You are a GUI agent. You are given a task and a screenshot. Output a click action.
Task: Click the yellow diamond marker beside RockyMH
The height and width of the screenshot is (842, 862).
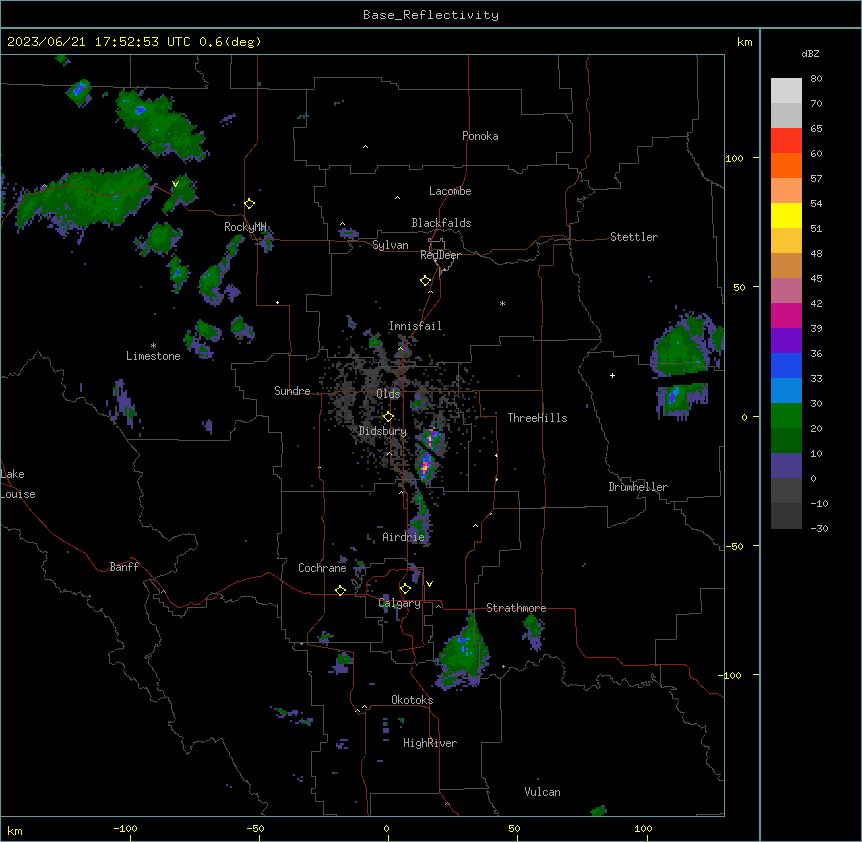[x=249, y=204]
